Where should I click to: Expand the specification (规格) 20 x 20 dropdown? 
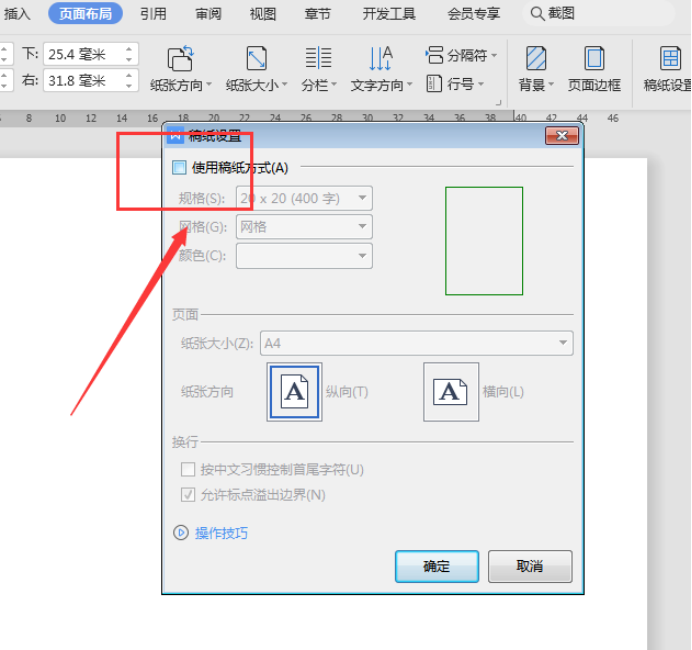point(304,198)
